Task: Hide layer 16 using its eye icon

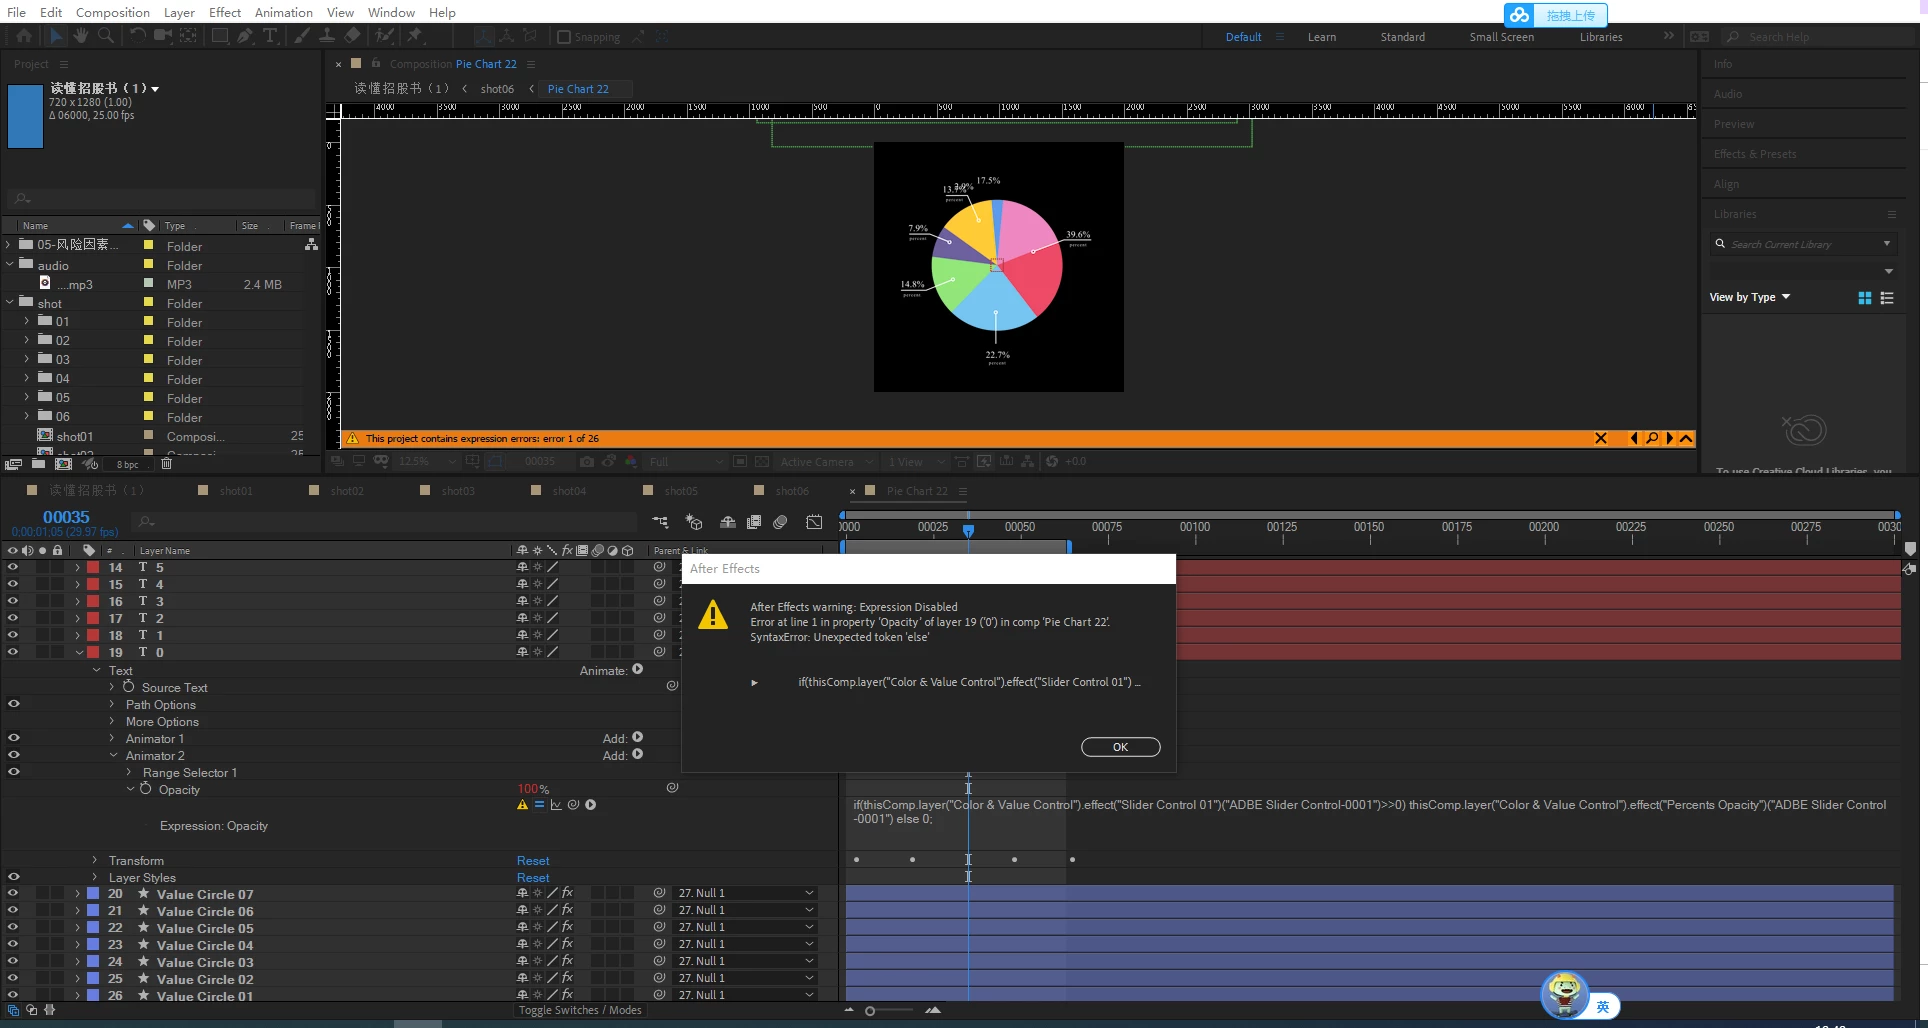Action: (x=13, y=601)
